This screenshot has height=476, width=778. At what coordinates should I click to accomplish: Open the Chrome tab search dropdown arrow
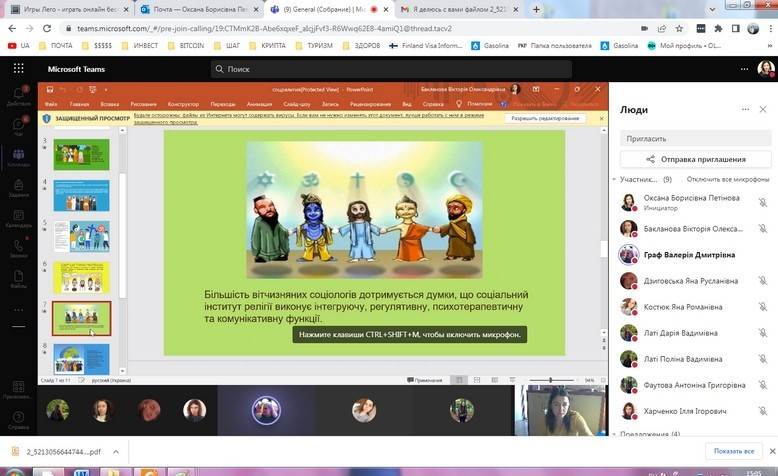712,9
